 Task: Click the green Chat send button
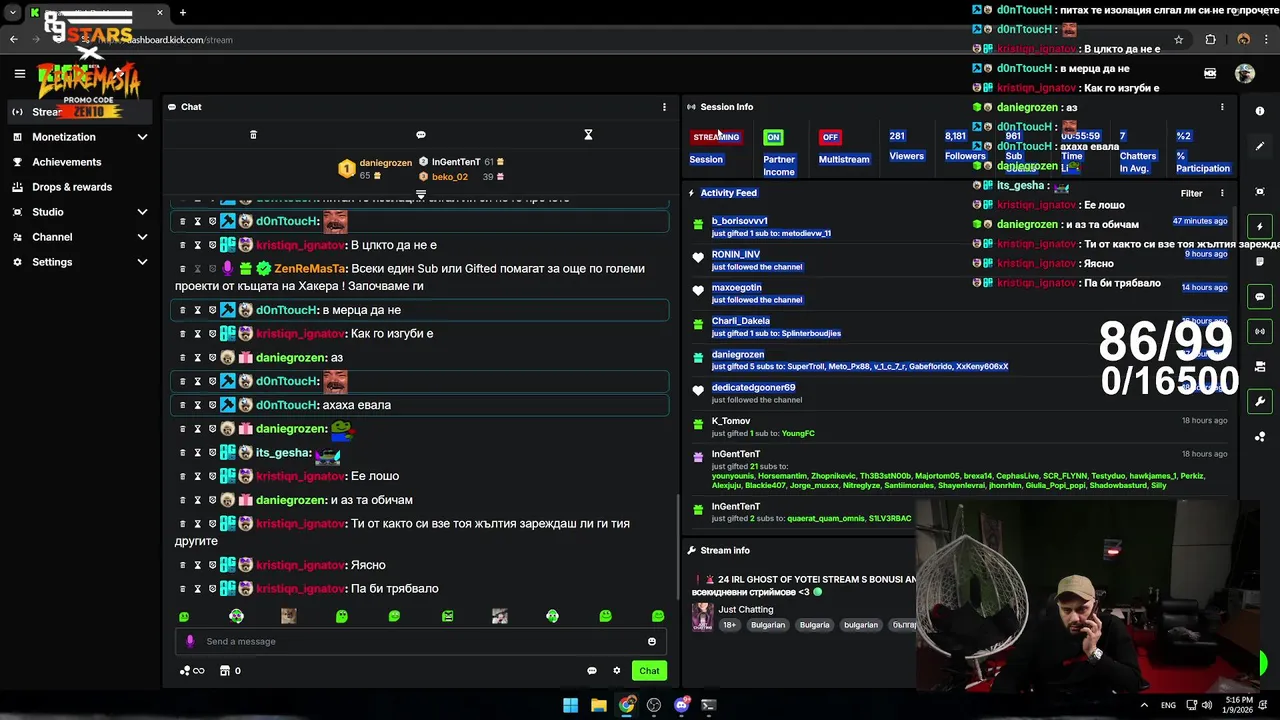(x=649, y=671)
